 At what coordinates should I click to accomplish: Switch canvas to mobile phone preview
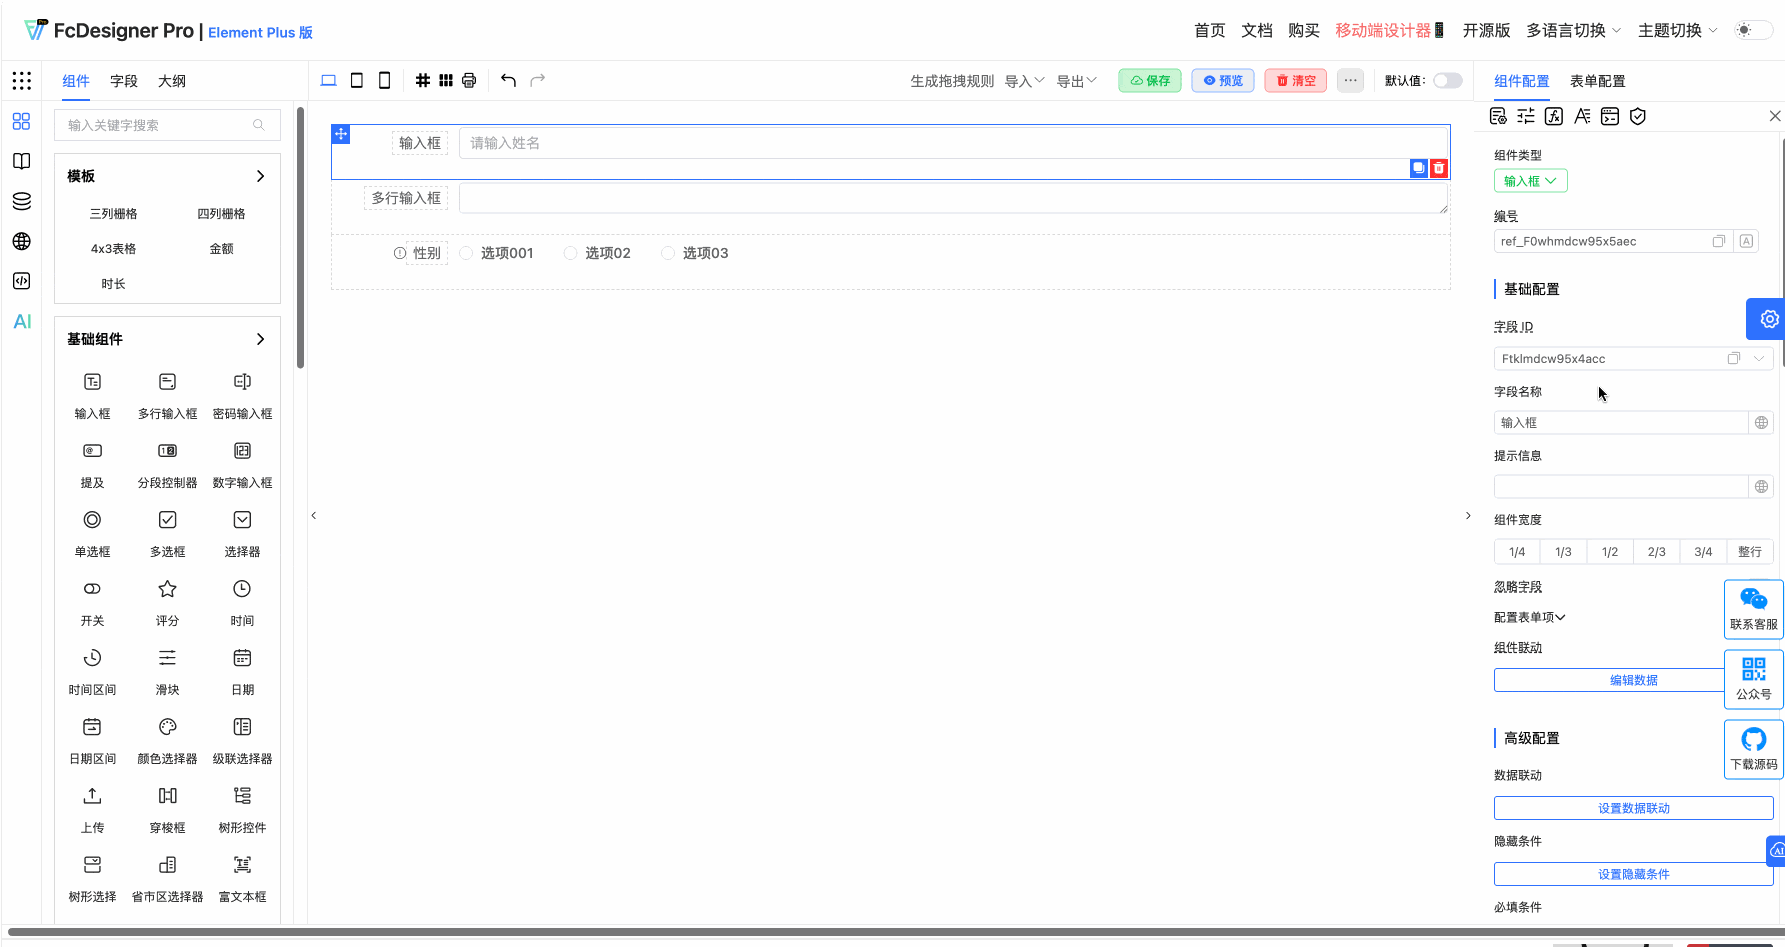[384, 80]
